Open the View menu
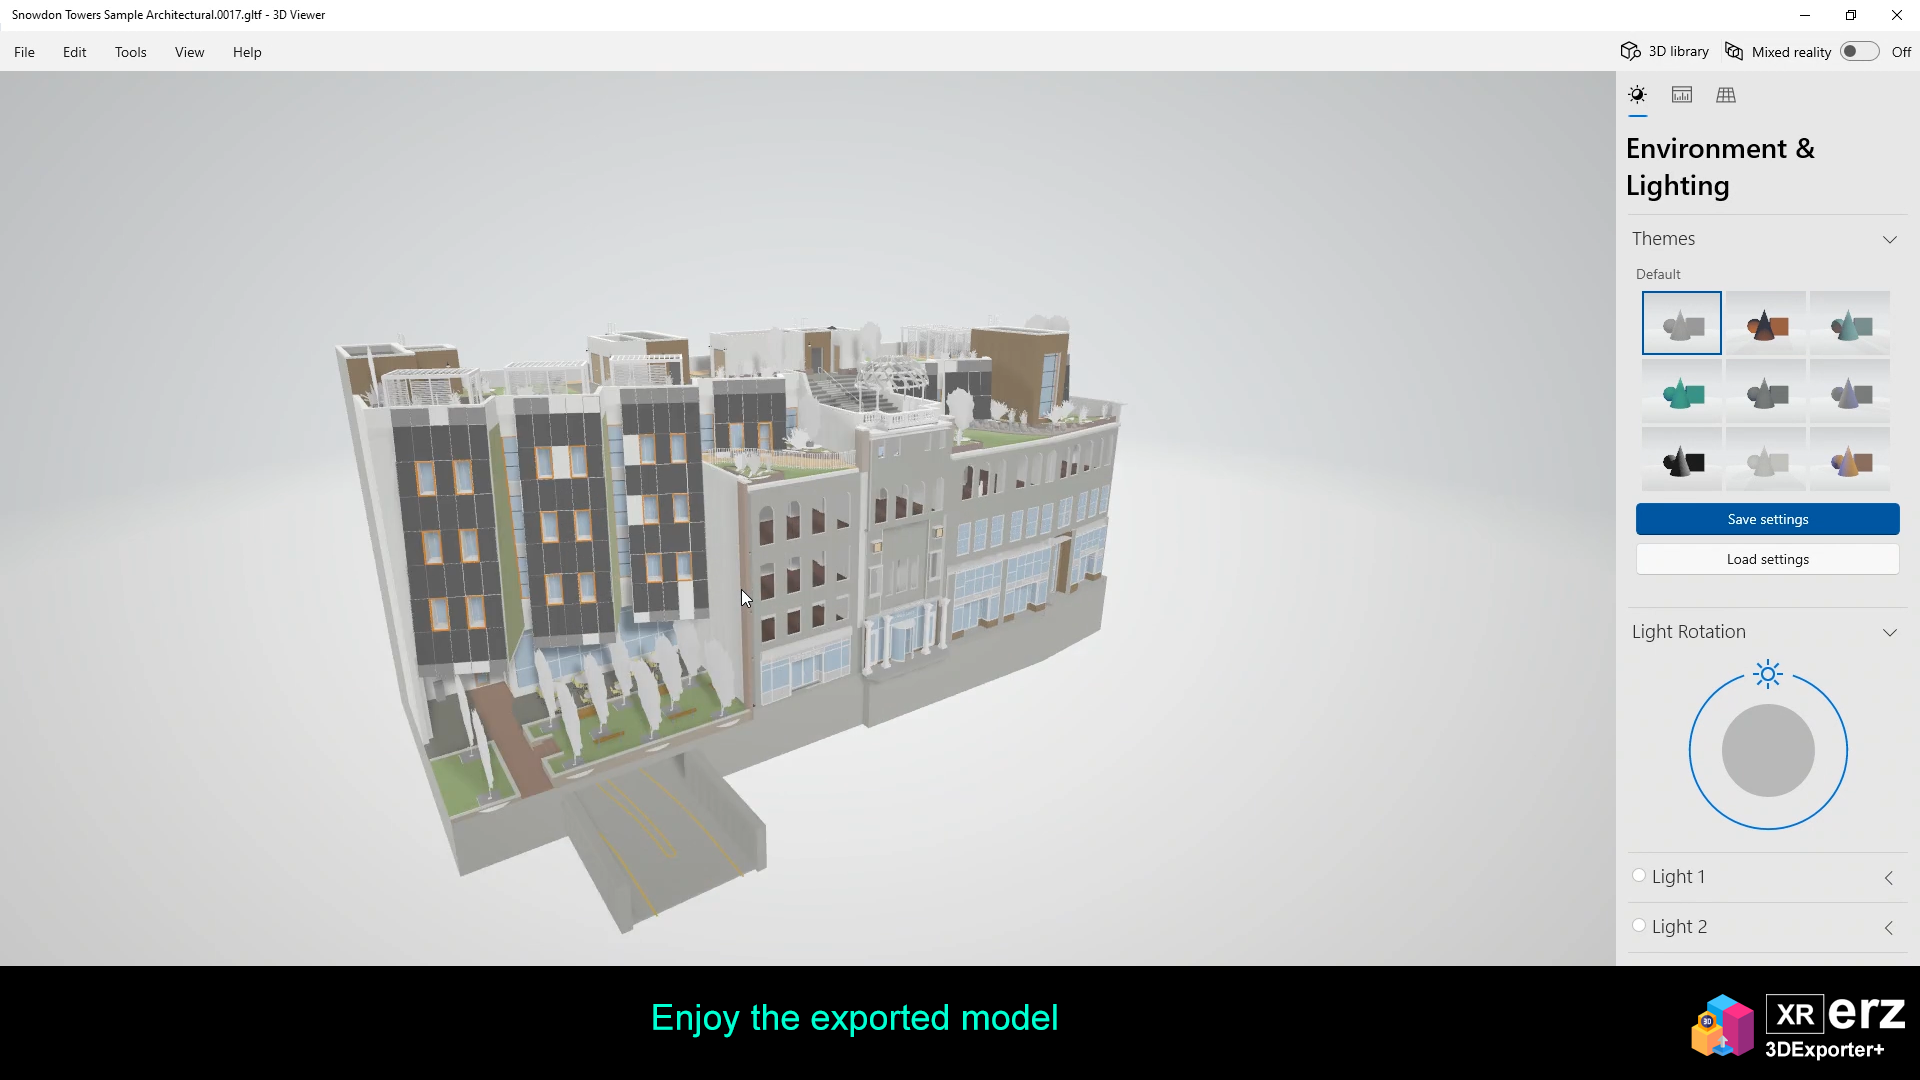This screenshot has width=1920, height=1080. pos(189,52)
